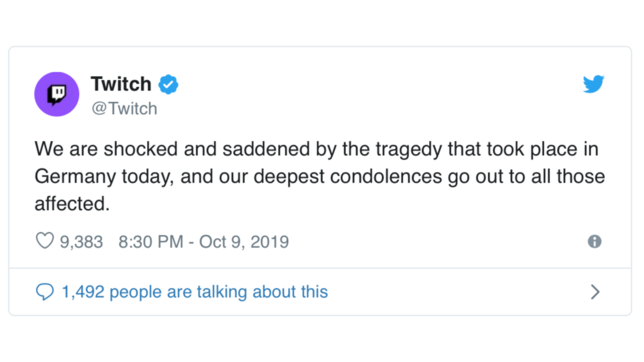The image size is (644, 362).
Task: Click the word saddened in tweet
Action: 266,149
